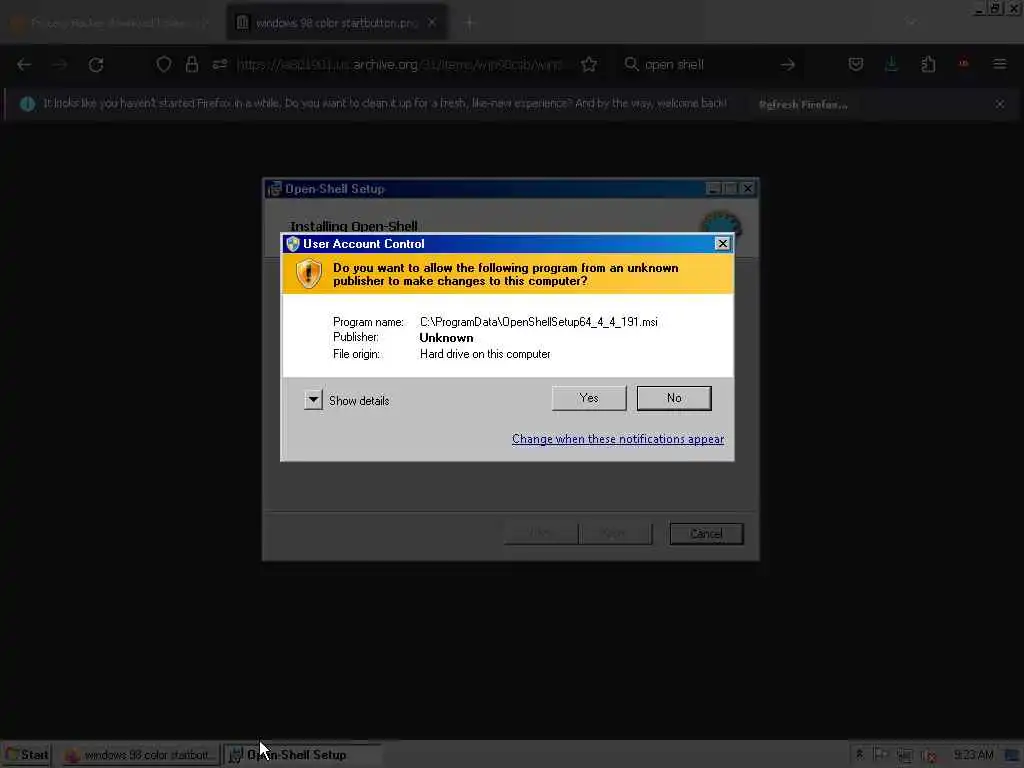
Task: Bookmark this page with star icon
Action: 589,64
